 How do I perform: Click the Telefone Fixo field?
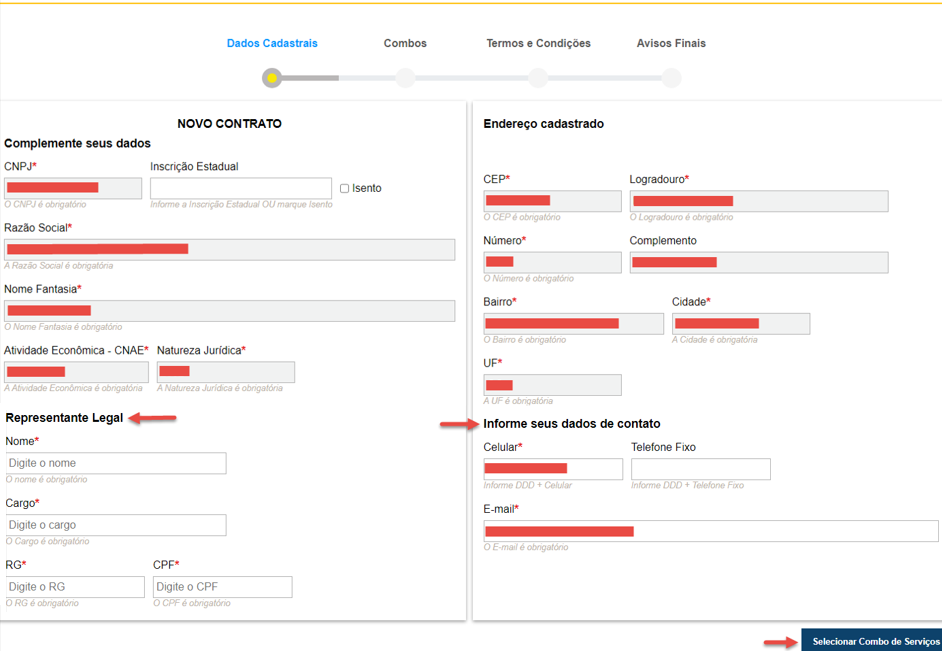[x=700, y=469]
